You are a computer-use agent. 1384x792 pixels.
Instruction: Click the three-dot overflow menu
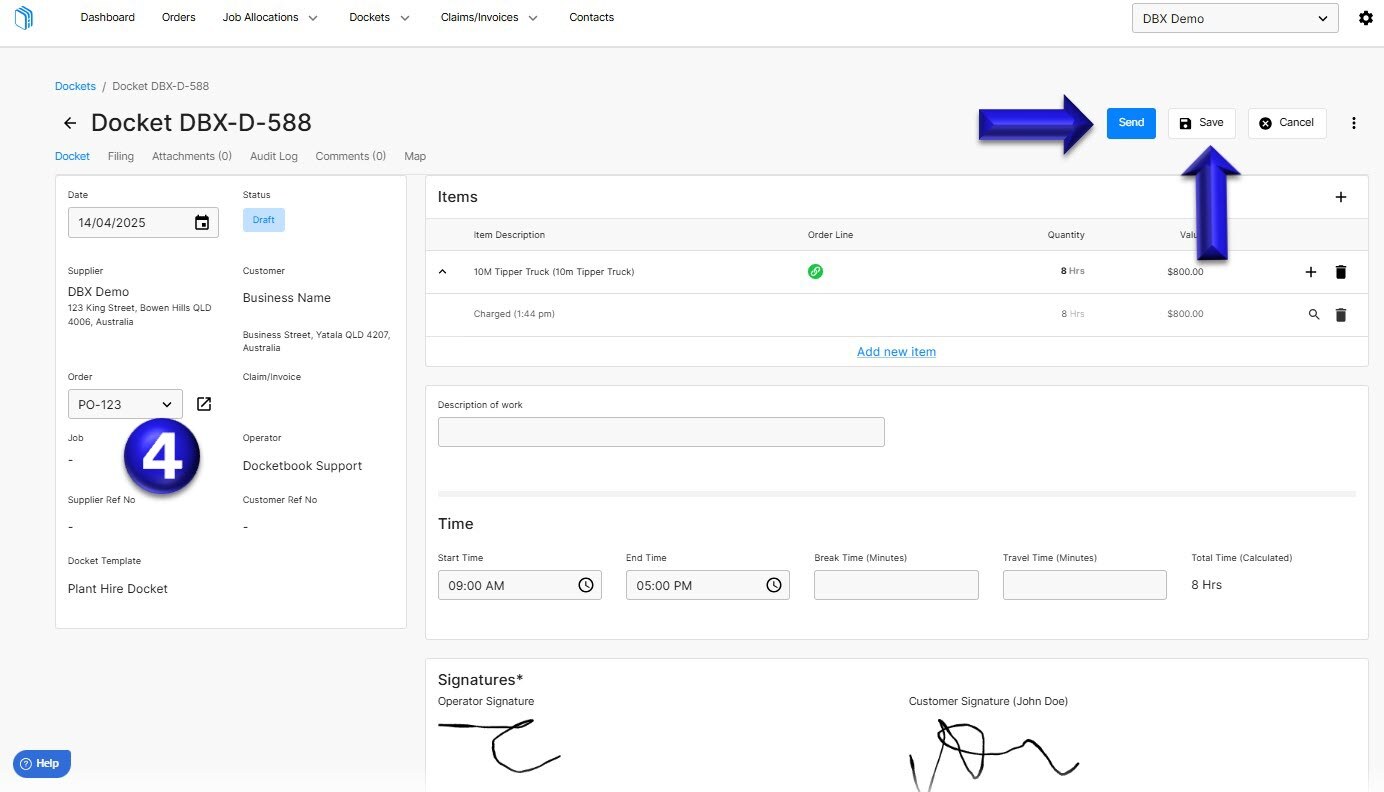[x=1354, y=122]
